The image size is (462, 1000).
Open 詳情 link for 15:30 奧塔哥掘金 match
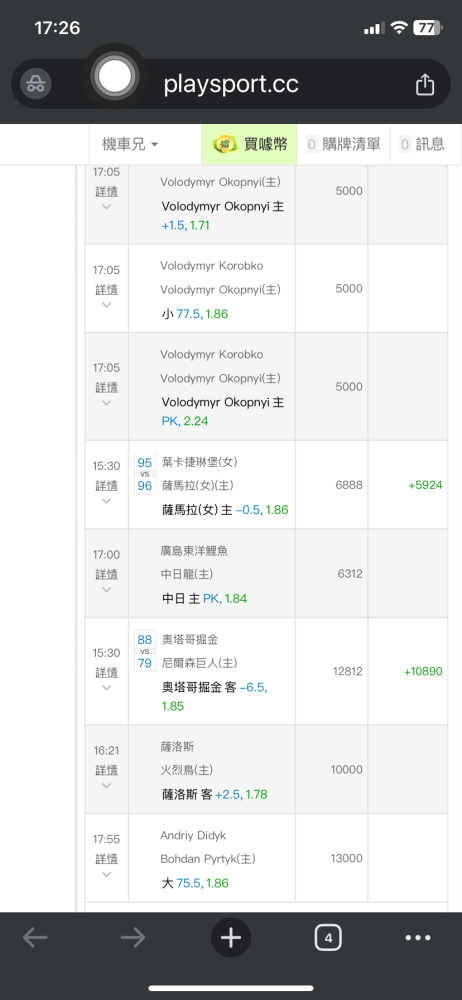tap(107, 672)
